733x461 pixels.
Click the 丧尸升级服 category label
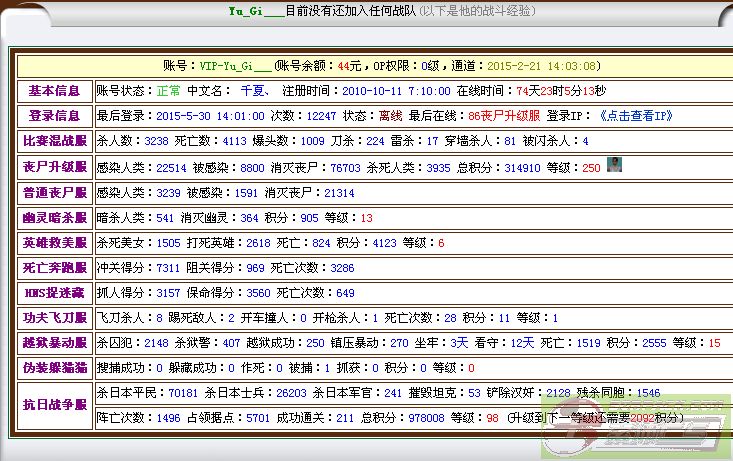pos(54,167)
